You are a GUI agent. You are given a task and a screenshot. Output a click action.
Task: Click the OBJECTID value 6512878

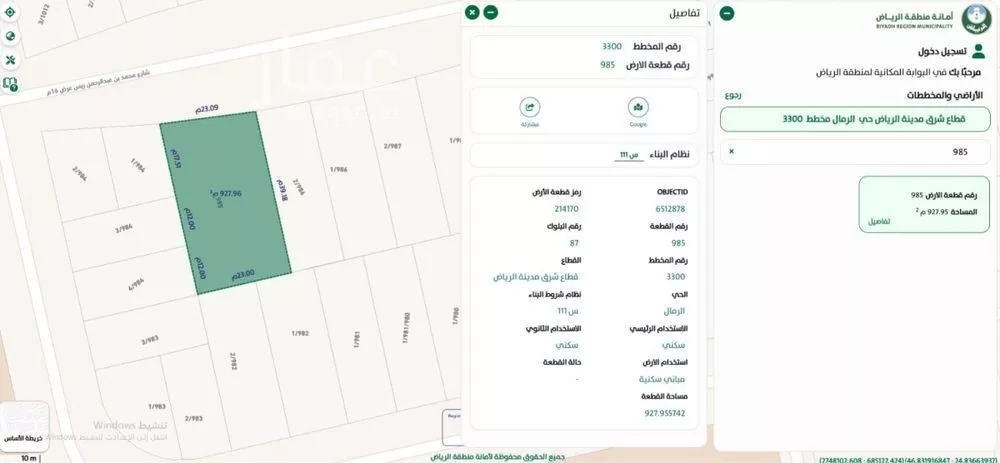point(670,209)
